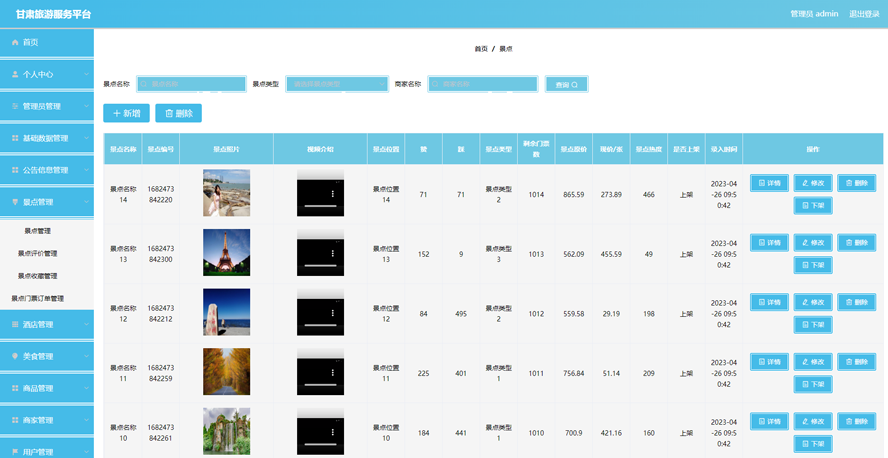Collapse the 景点管理 menu chevron
Image resolution: width=888 pixels, height=458 pixels.
point(86,202)
